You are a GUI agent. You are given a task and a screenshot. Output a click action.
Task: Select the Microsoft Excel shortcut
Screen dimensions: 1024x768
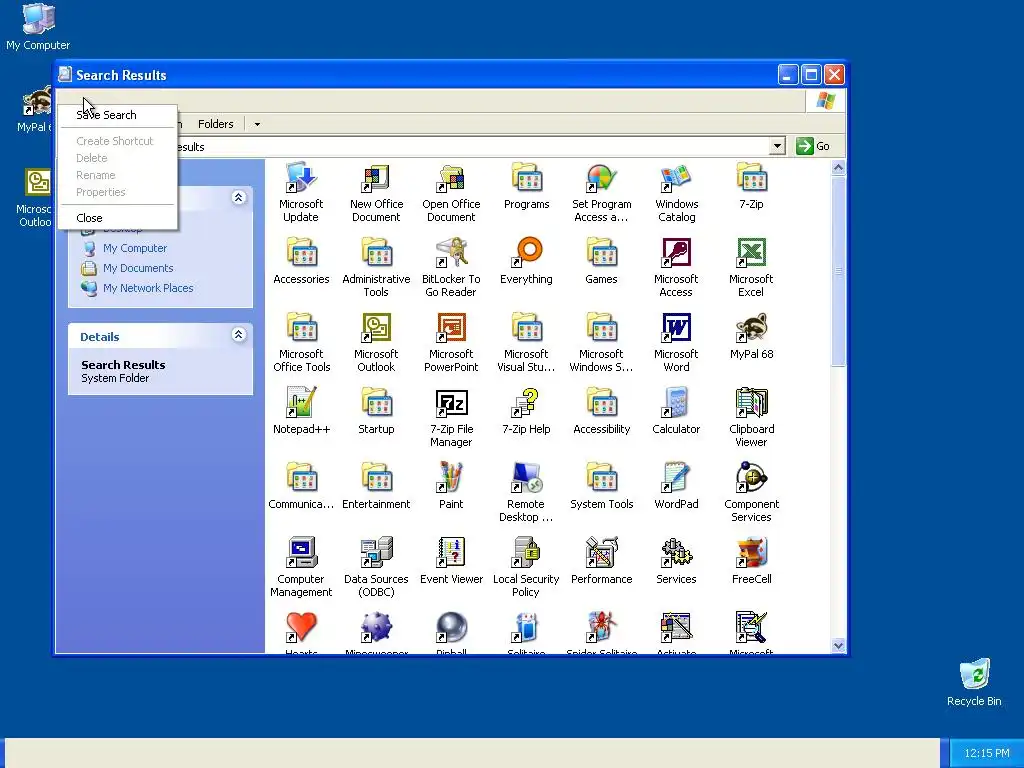pyautogui.click(x=752, y=268)
